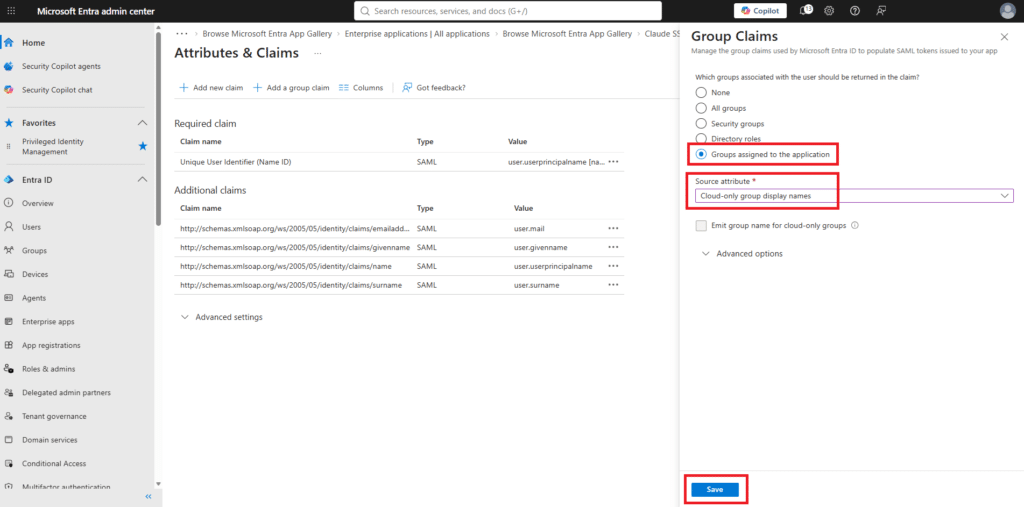Close the Group Claims panel
1024x507 pixels.
1004,37
